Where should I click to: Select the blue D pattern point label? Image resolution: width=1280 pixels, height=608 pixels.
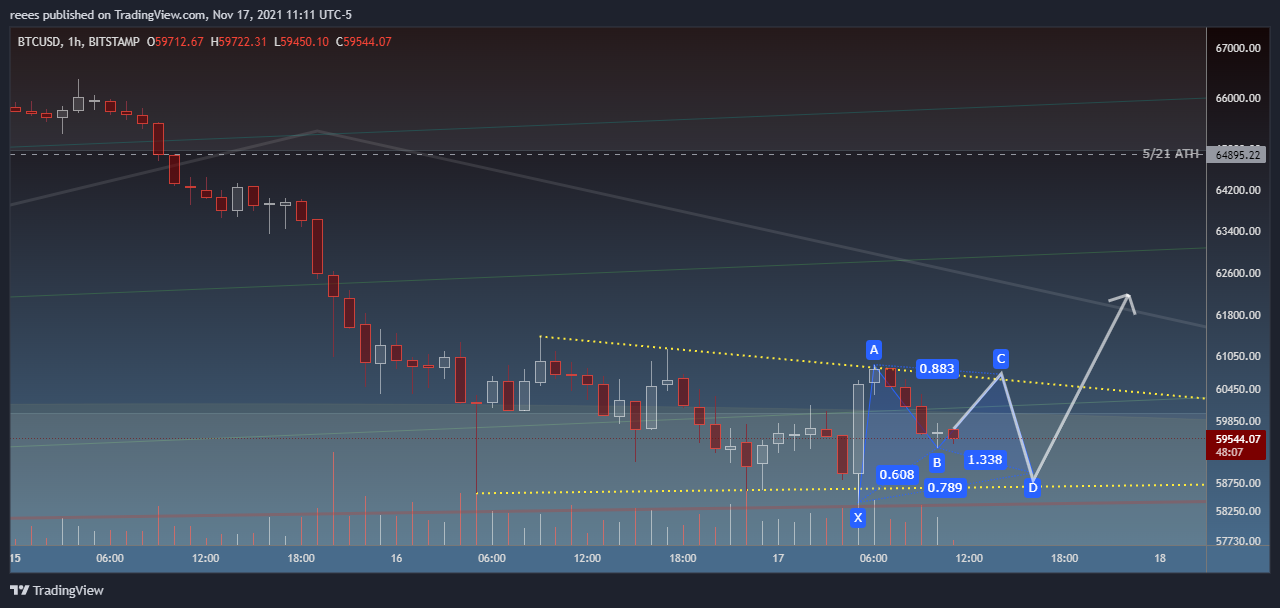1033,488
